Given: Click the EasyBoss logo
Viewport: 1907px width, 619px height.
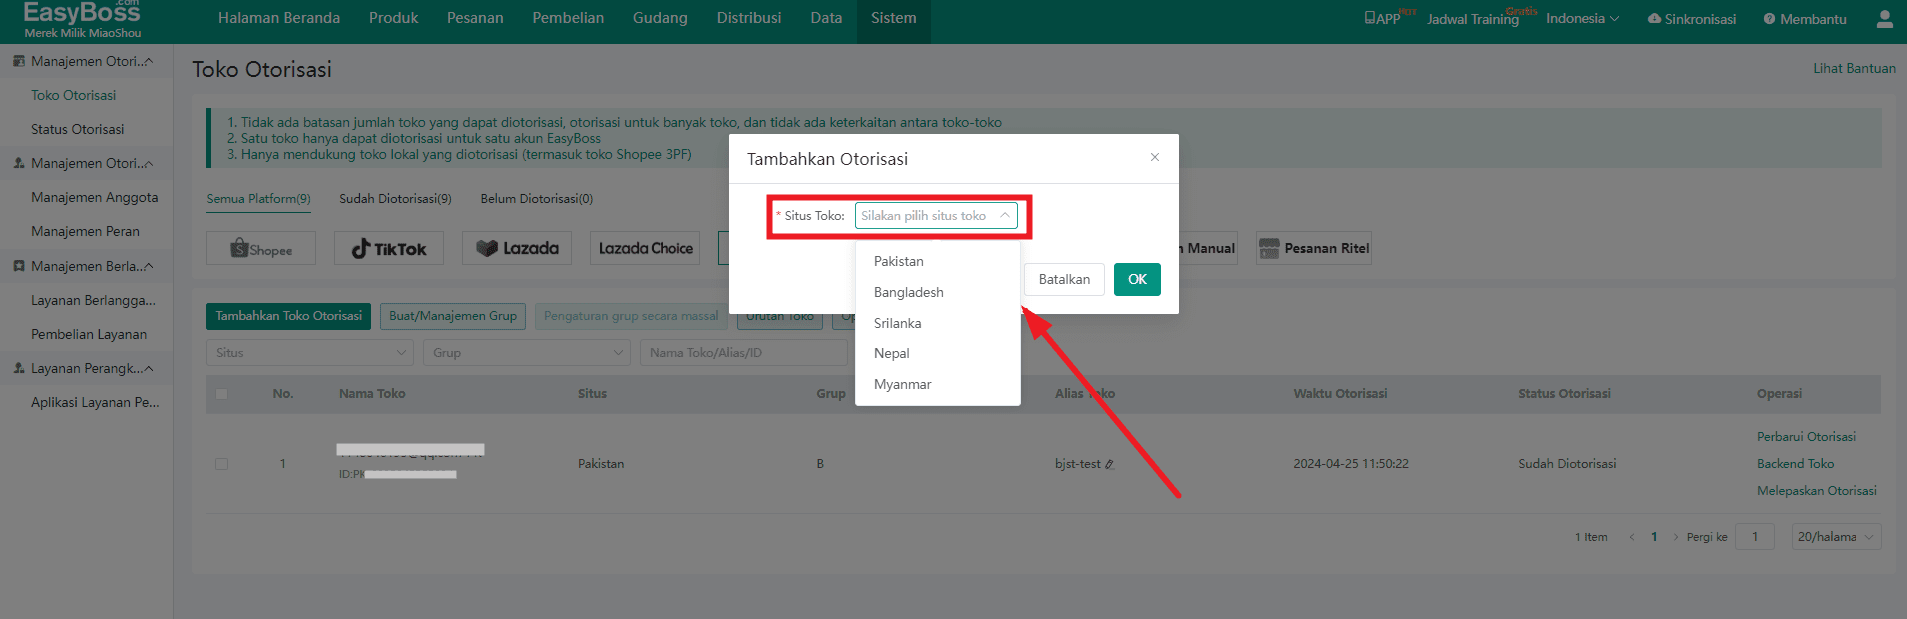Looking at the screenshot, I should pos(82,19).
